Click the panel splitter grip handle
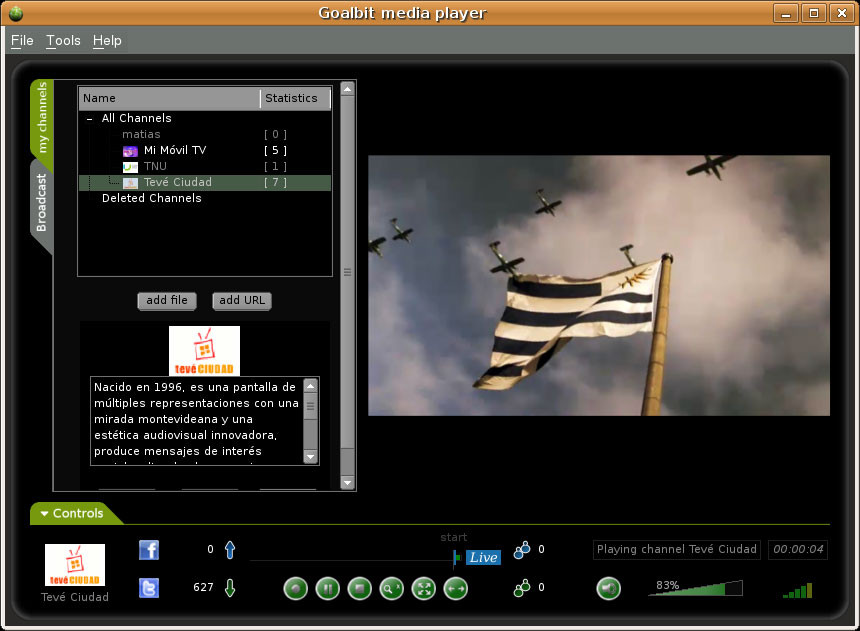The height and width of the screenshot is (631, 860). coord(347,272)
